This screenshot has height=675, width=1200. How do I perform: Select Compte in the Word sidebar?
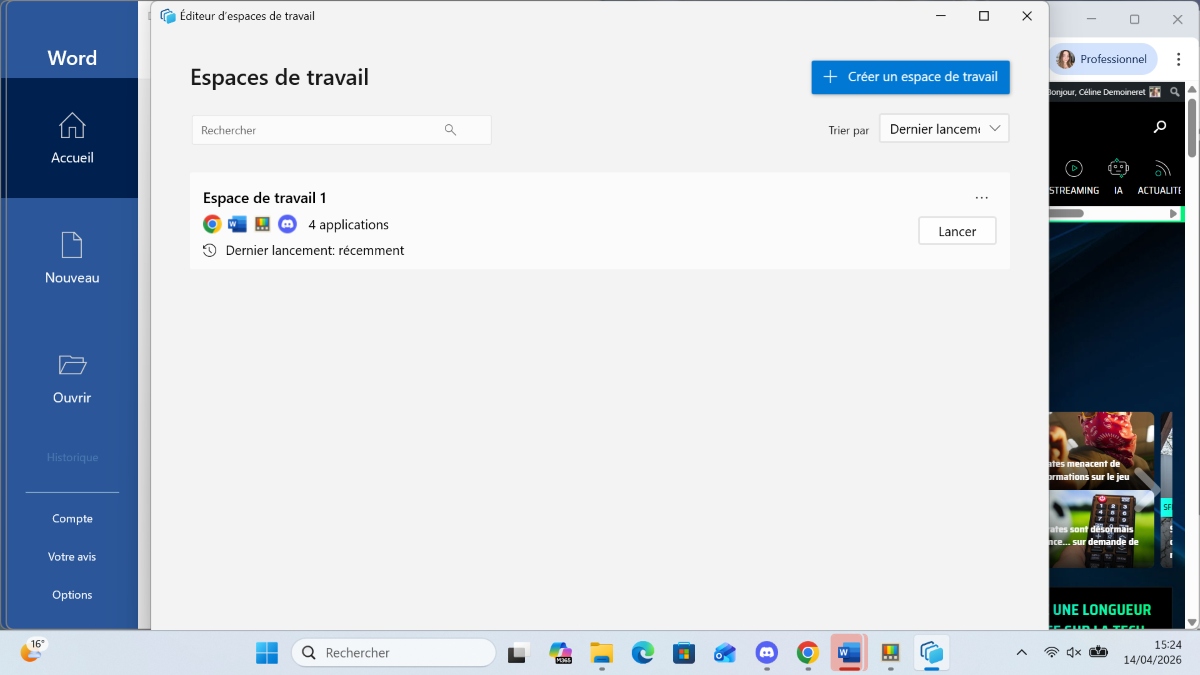(x=71, y=518)
